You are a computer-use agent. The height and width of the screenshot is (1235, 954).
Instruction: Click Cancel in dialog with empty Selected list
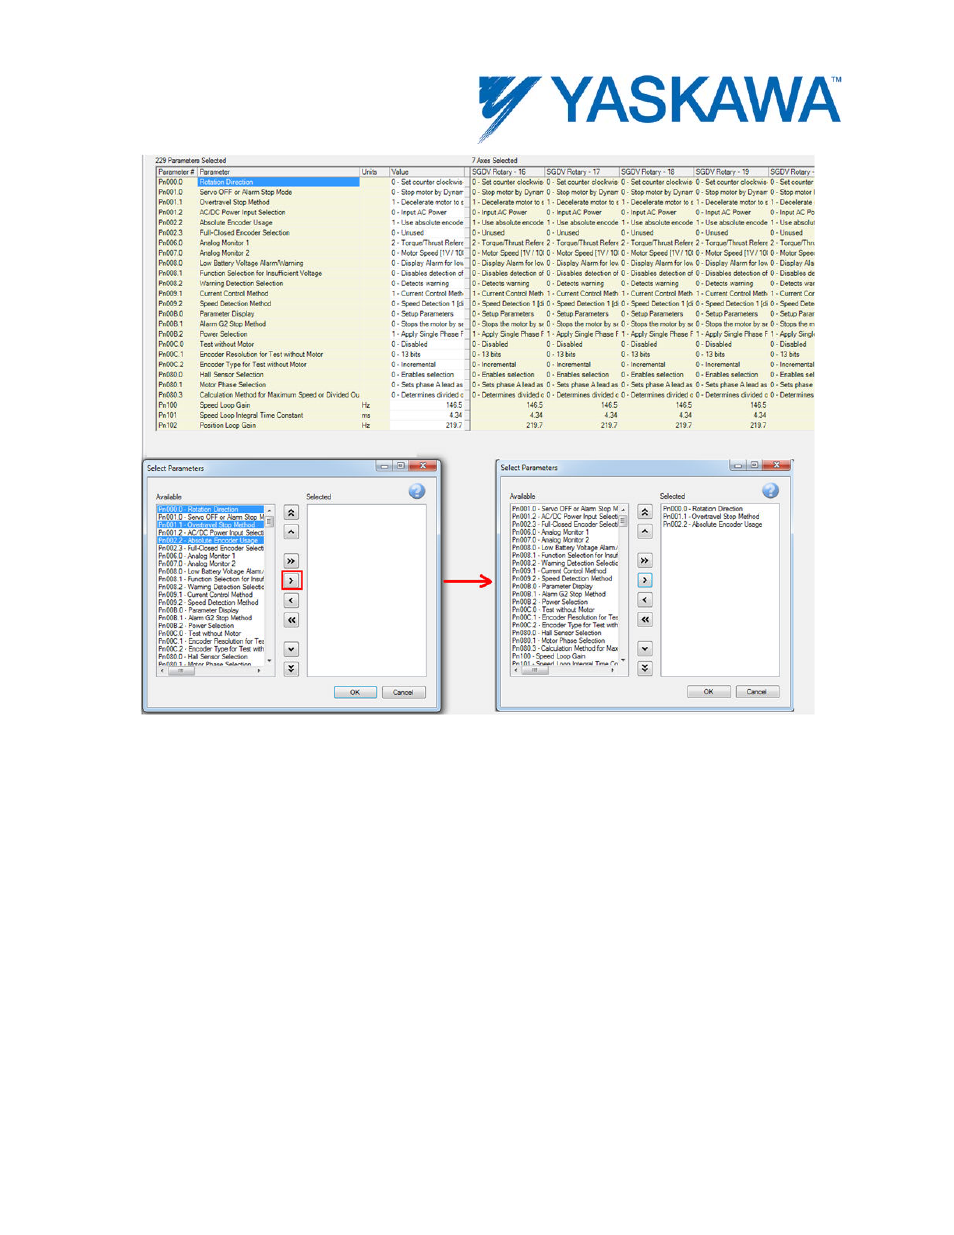[403, 692]
